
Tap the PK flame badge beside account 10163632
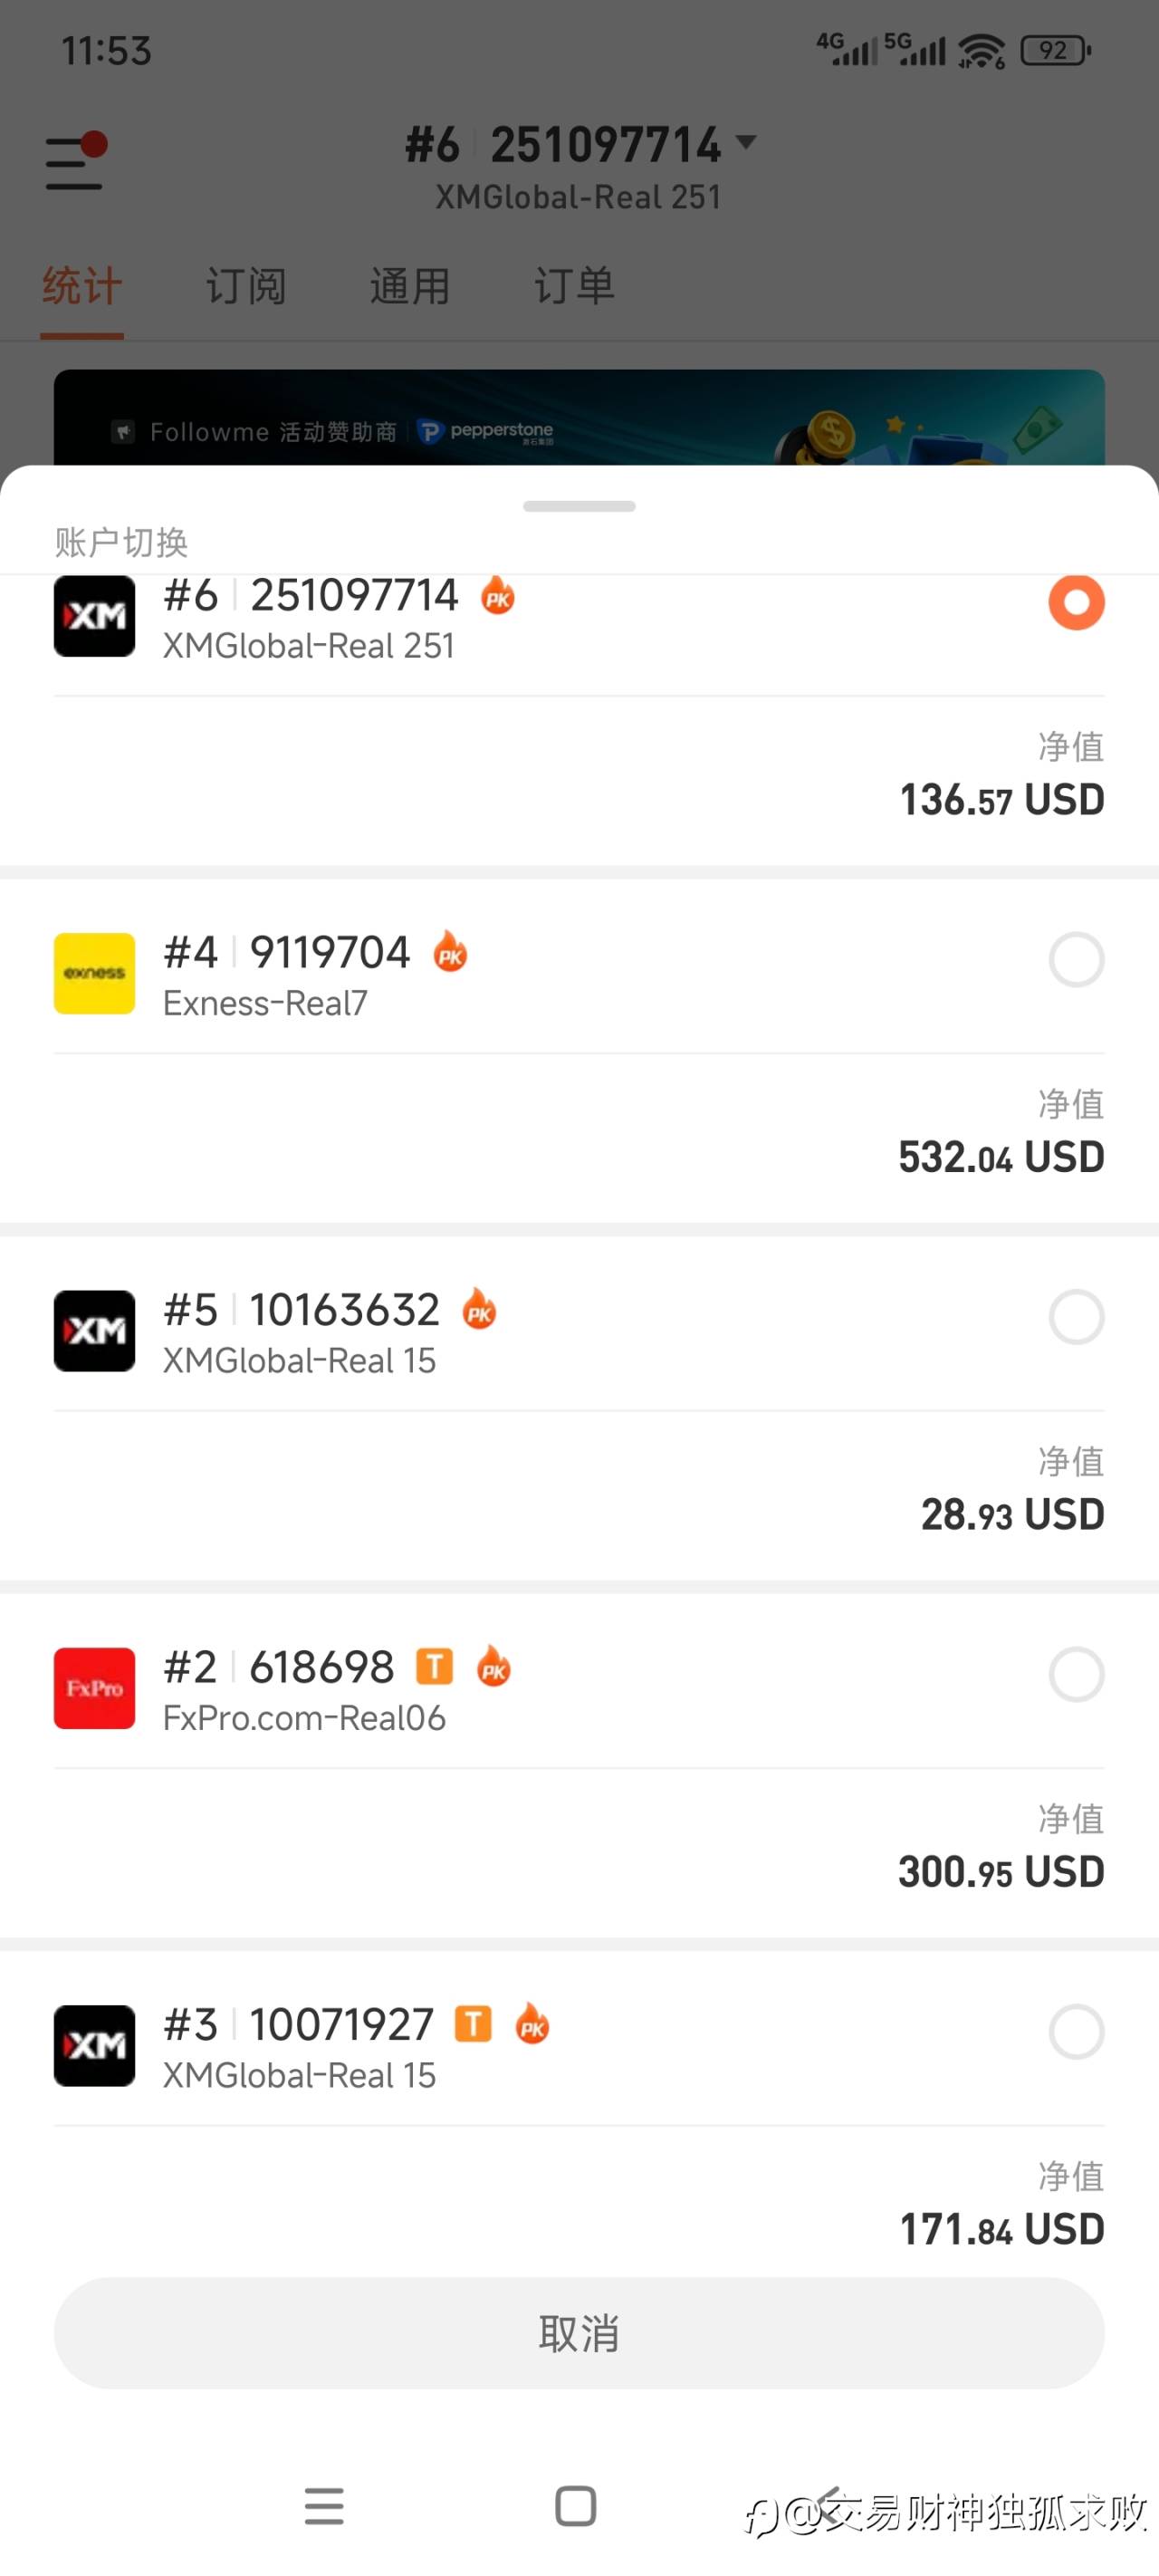479,1309
